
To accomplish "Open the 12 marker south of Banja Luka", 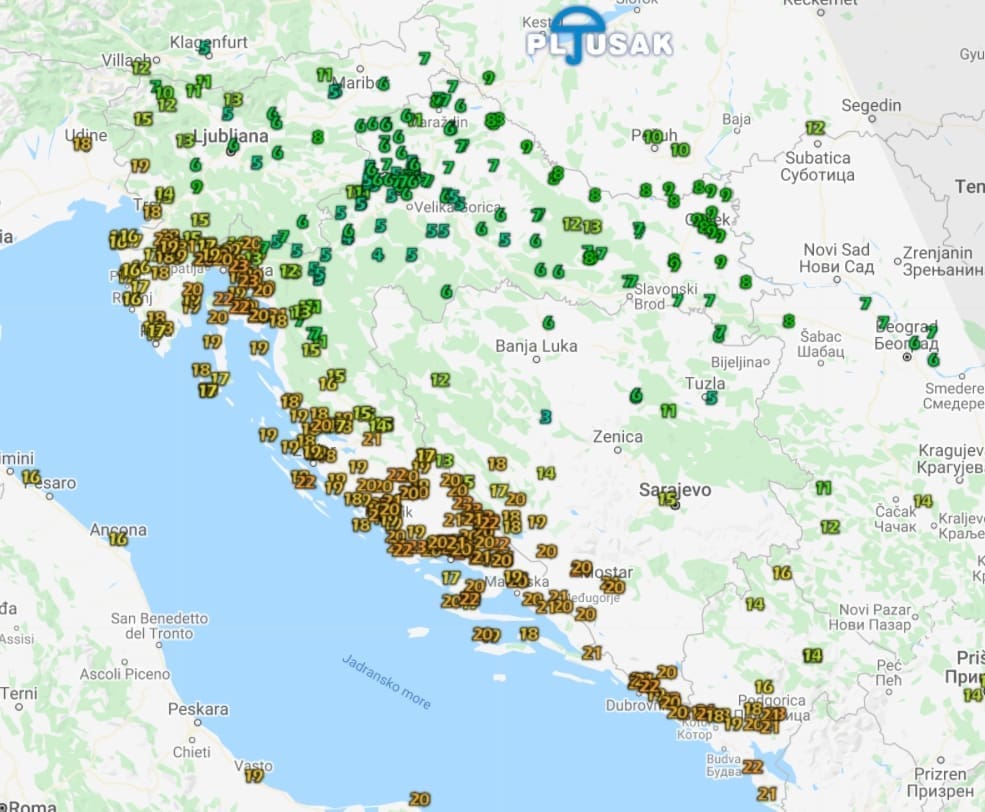I will 440,379.
